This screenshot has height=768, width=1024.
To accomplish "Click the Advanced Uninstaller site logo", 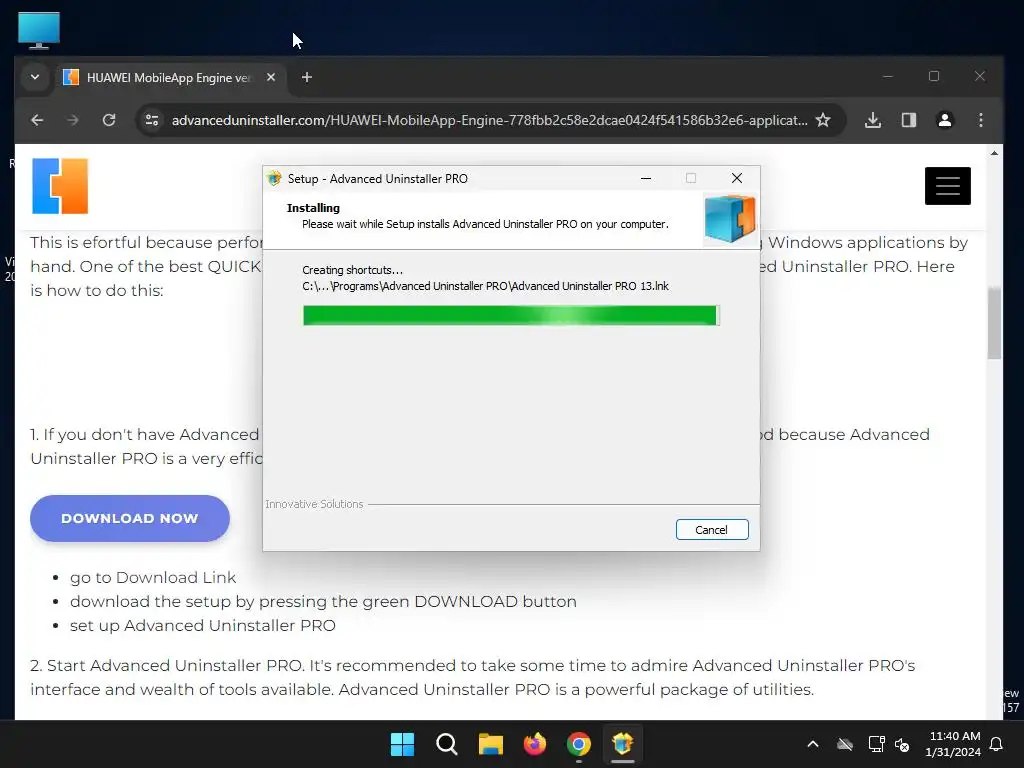I will point(60,186).
